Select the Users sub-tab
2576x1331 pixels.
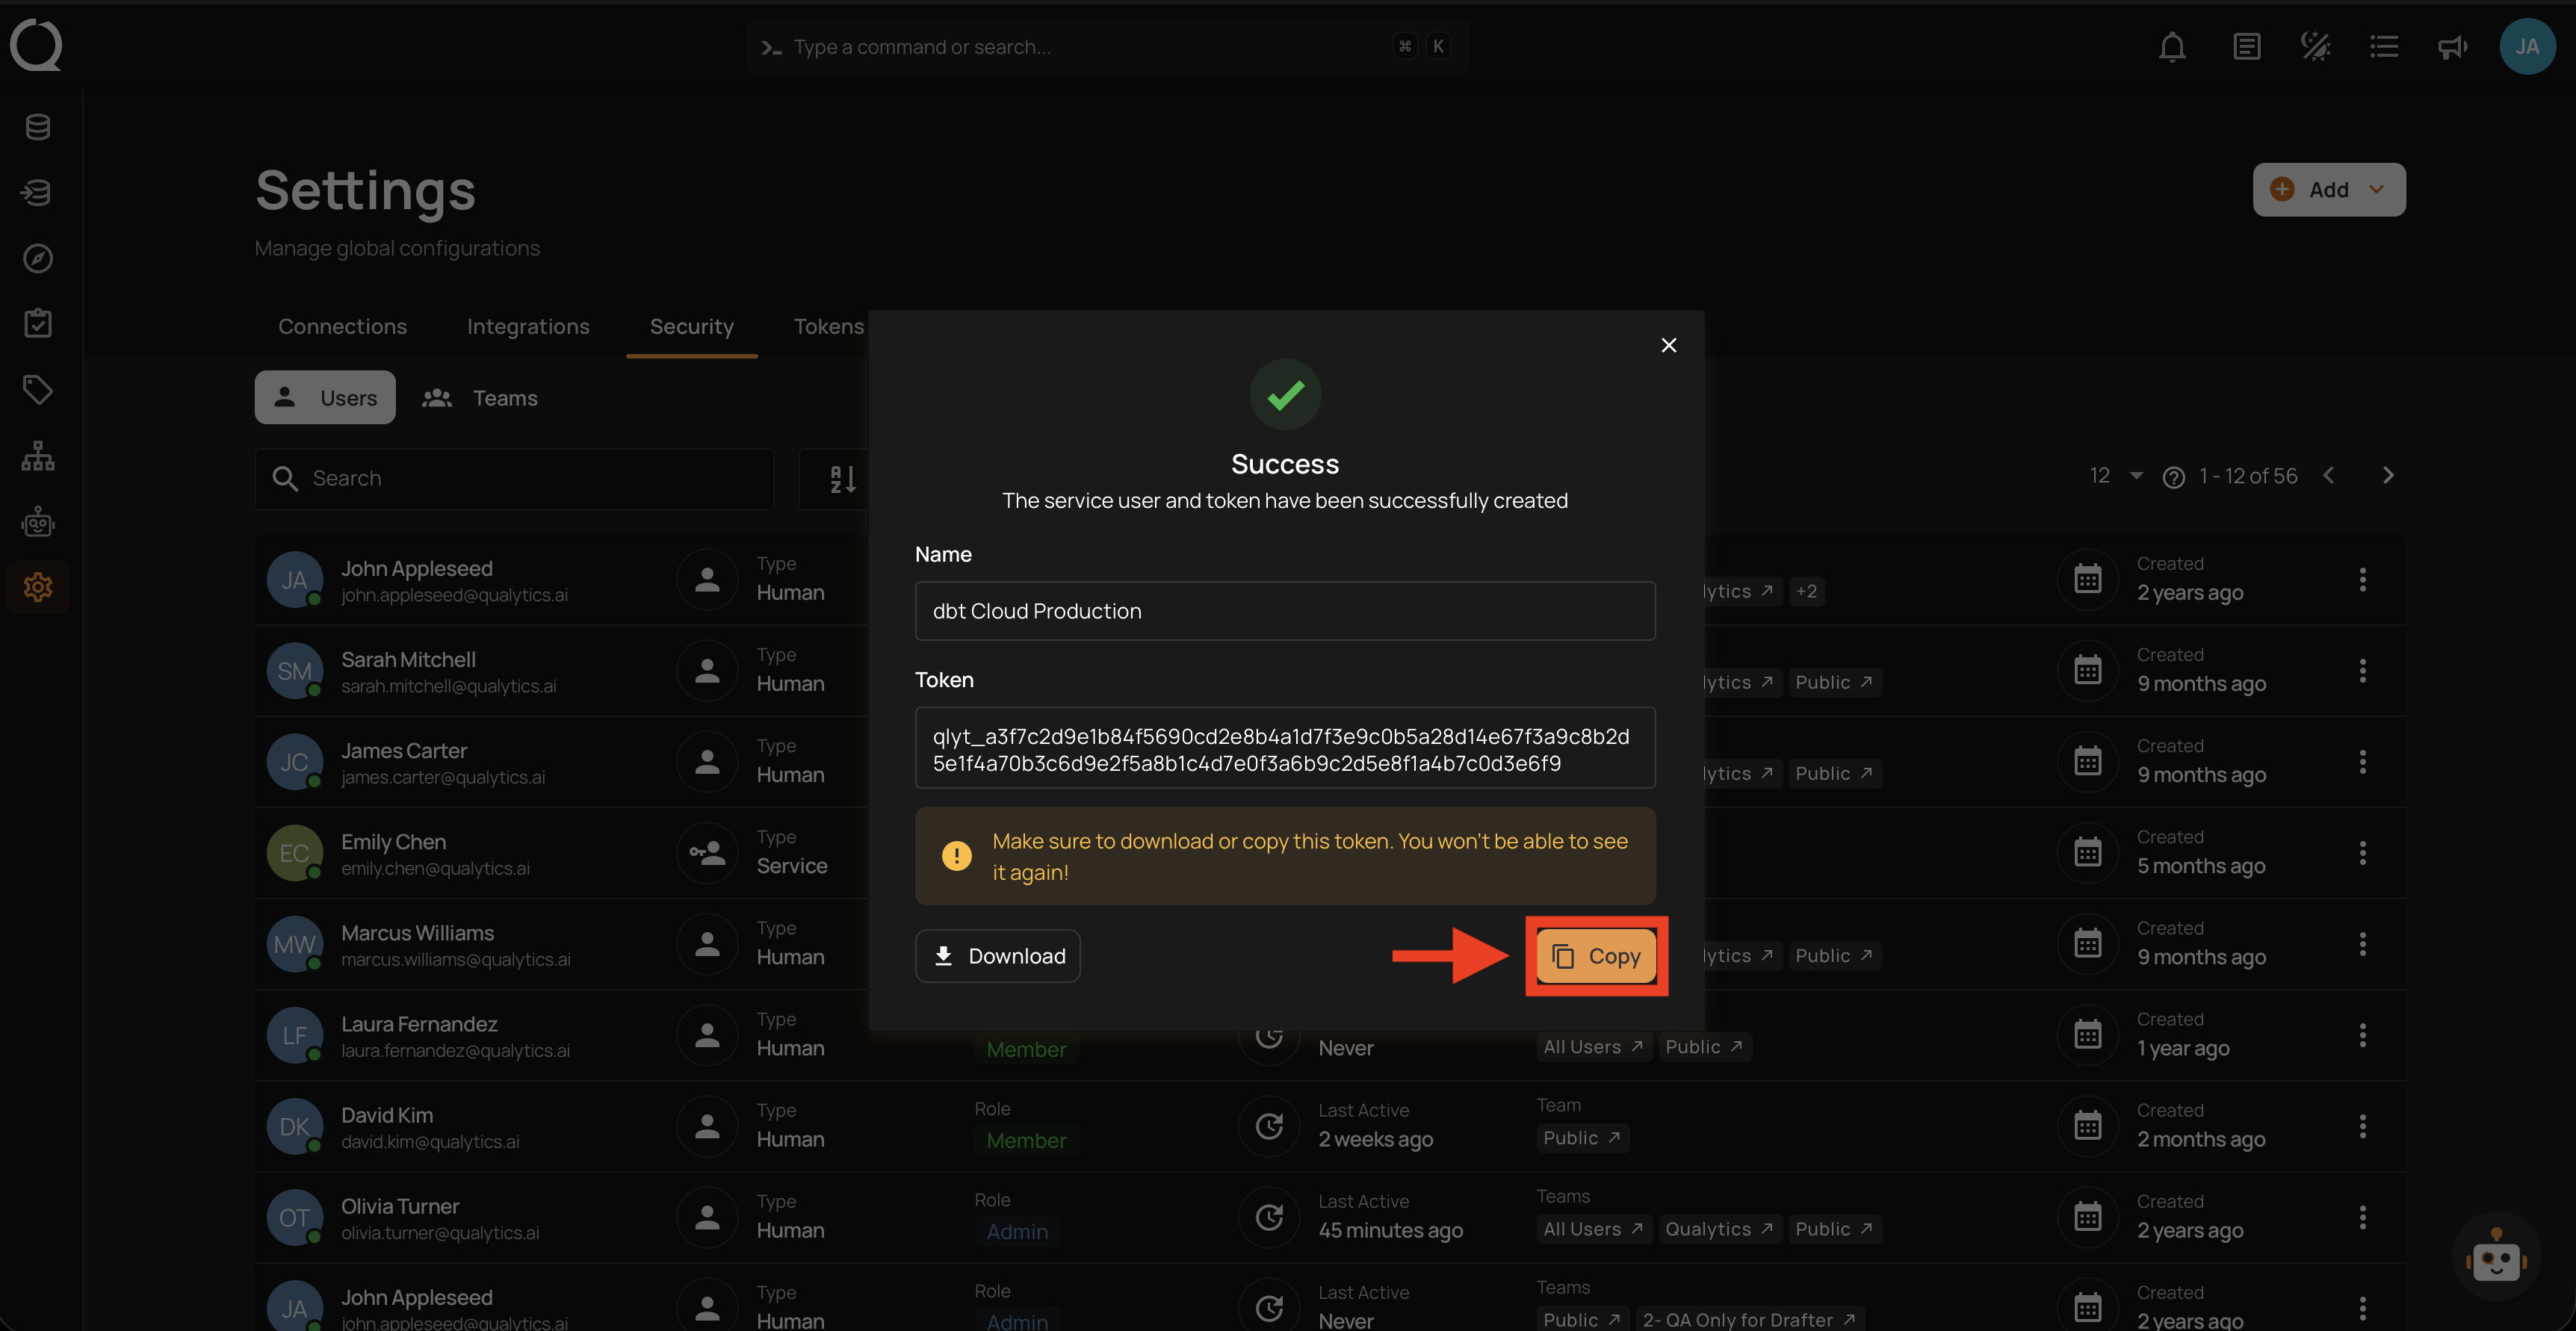click(325, 398)
